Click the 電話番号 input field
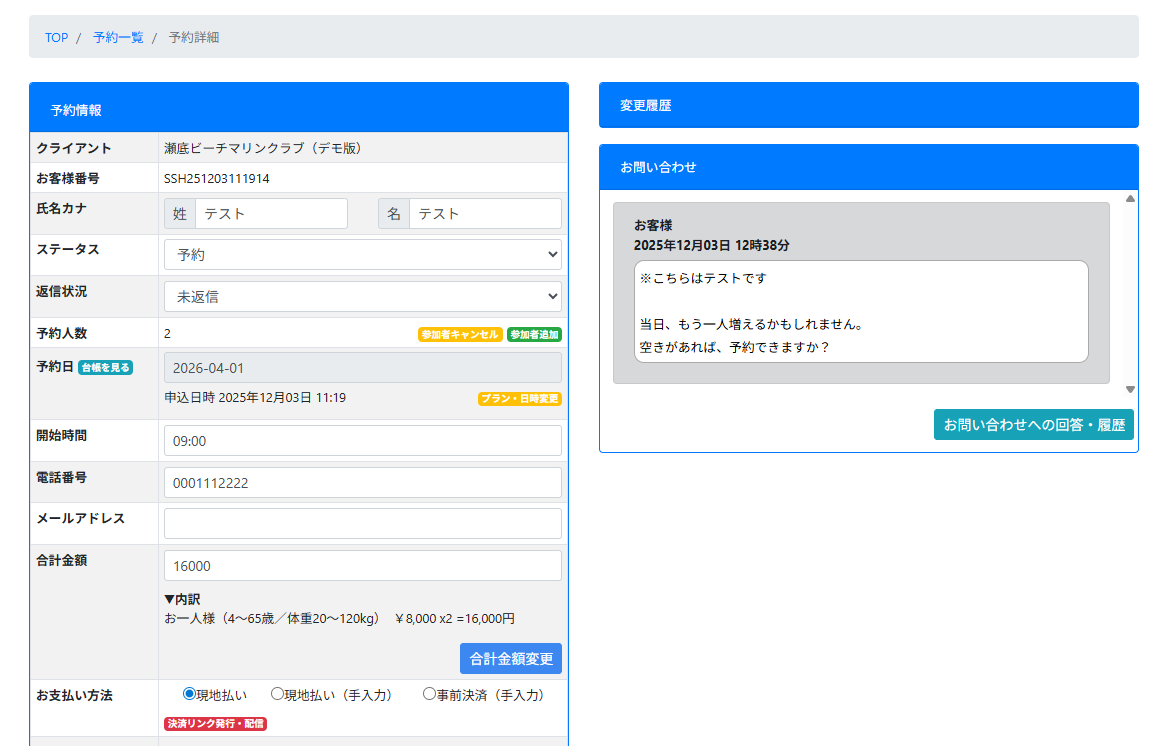 362,483
